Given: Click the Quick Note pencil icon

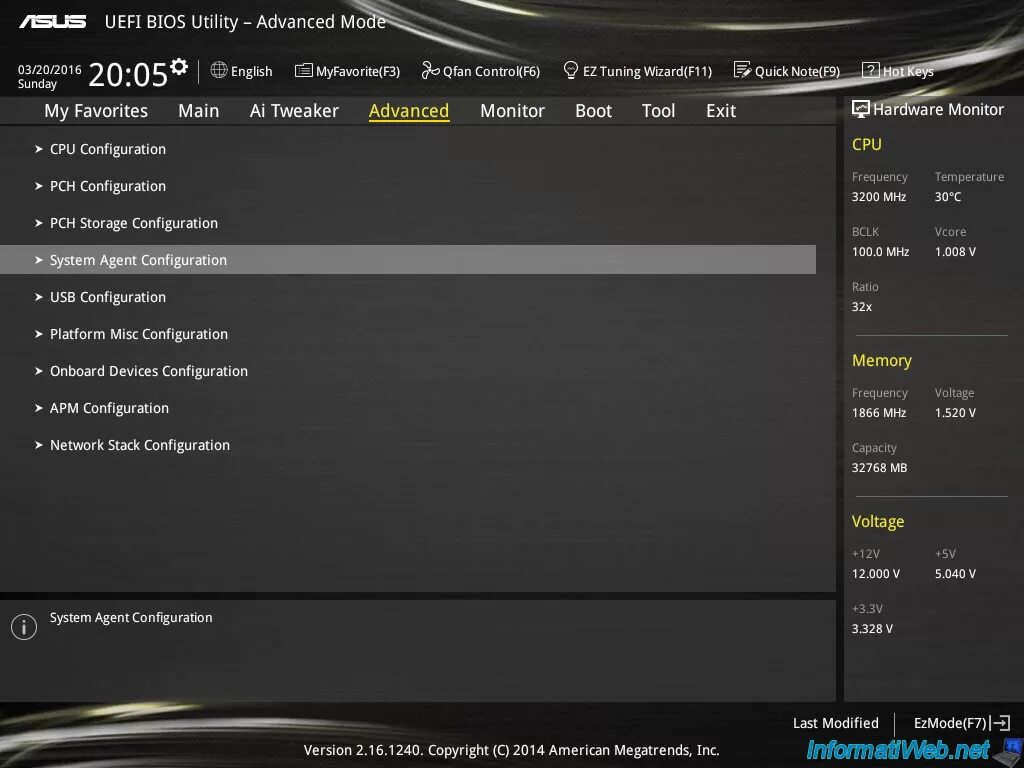Looking at the screenshot, I should [x=742, y=70].
